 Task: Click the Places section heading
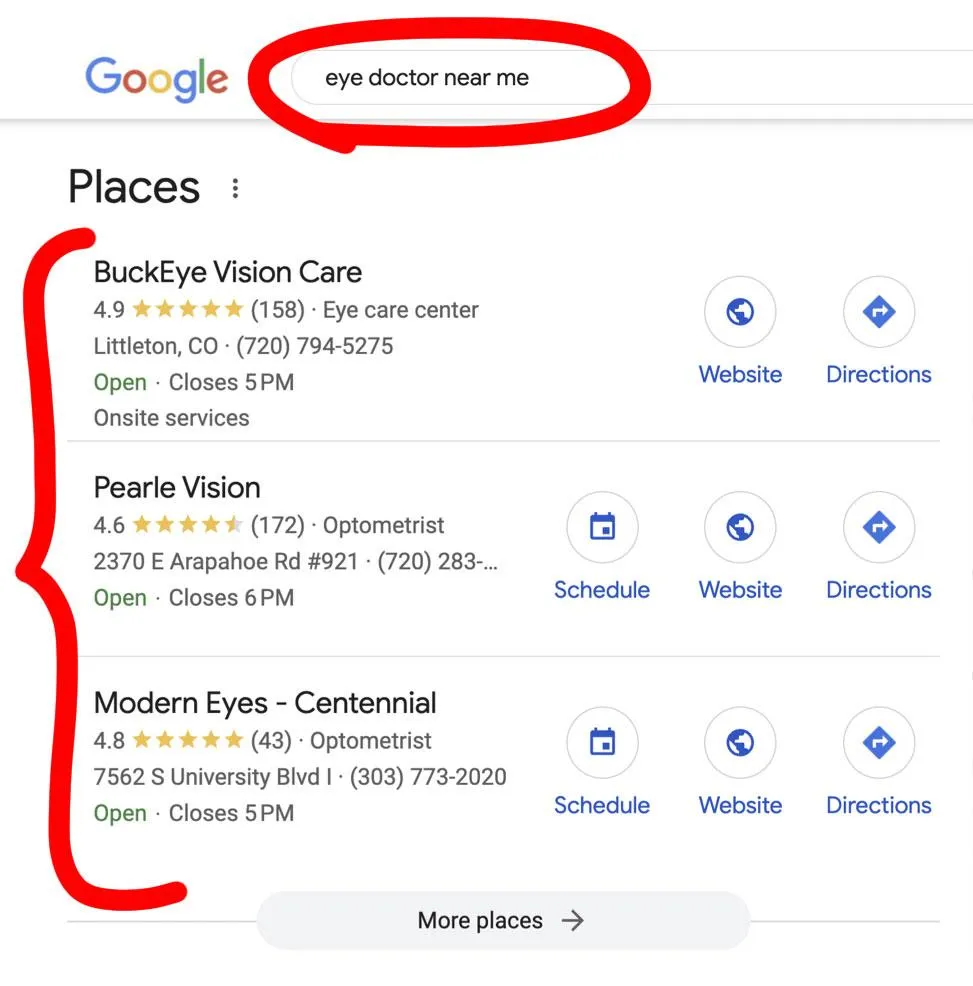pyautogui.click(x=134, y=187)
